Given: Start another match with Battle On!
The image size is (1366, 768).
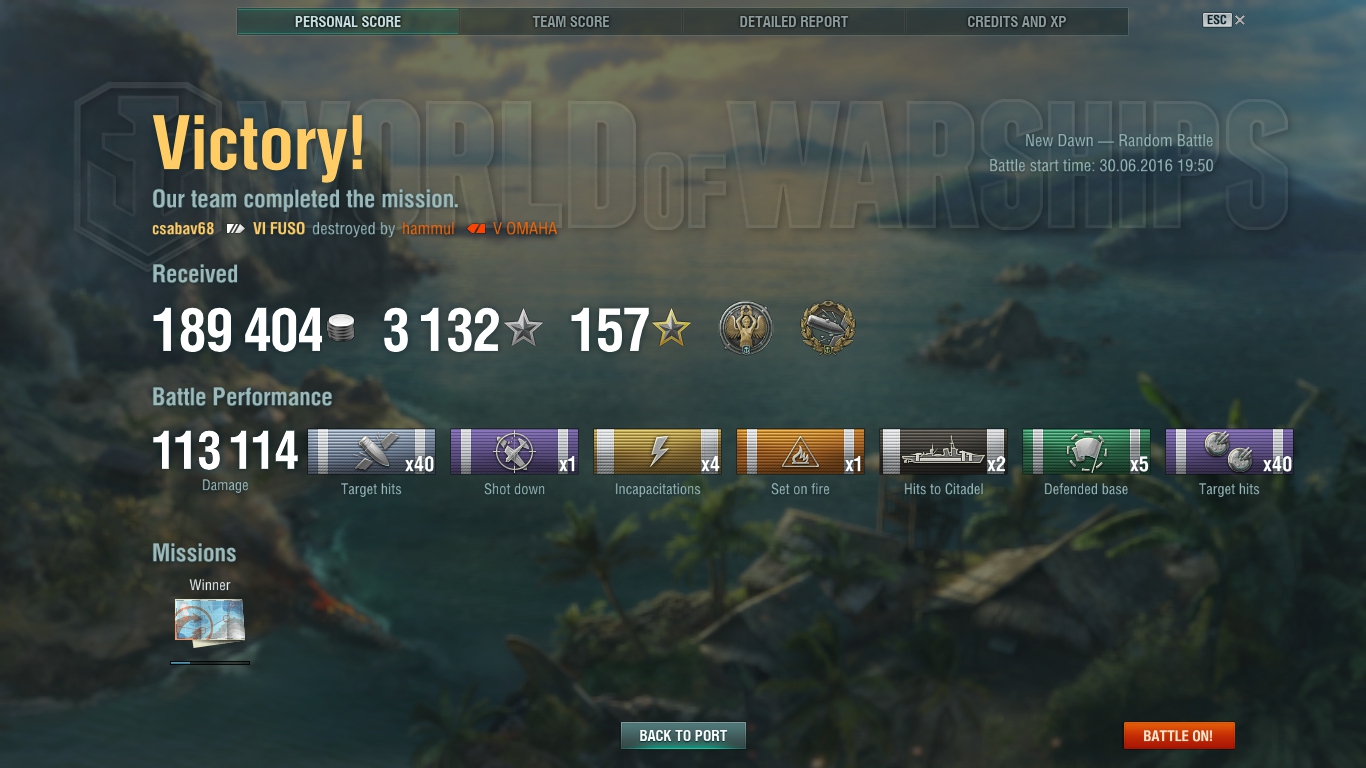Looking at the screenshot, I should 1179,735.
